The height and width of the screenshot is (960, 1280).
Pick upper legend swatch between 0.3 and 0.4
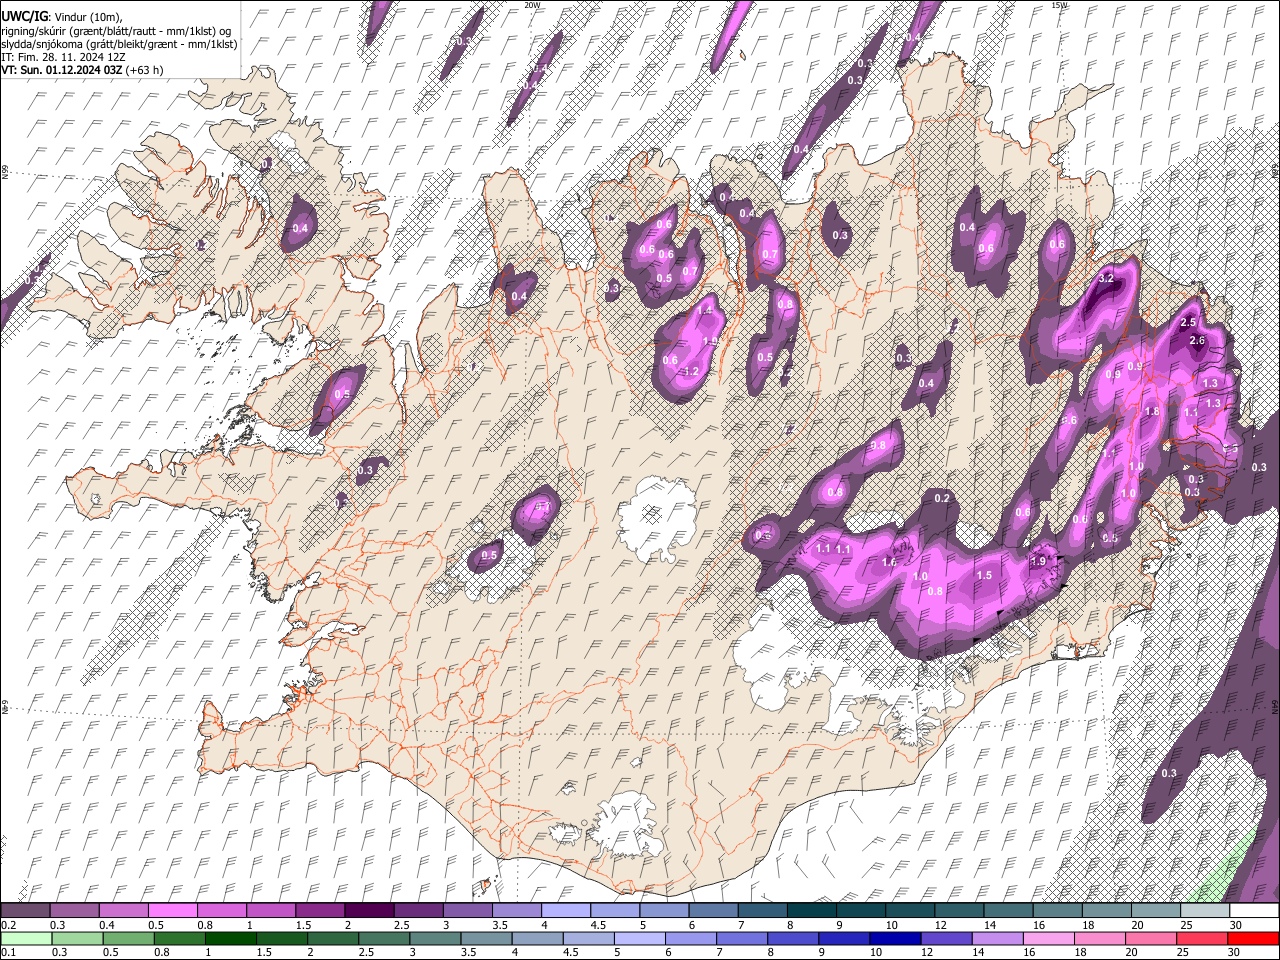[x=73, y=911]
